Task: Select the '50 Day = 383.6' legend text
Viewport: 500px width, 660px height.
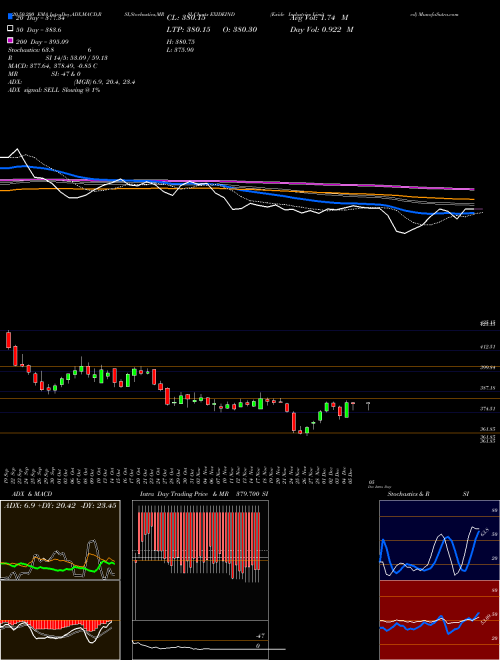Action: [38, 30]
